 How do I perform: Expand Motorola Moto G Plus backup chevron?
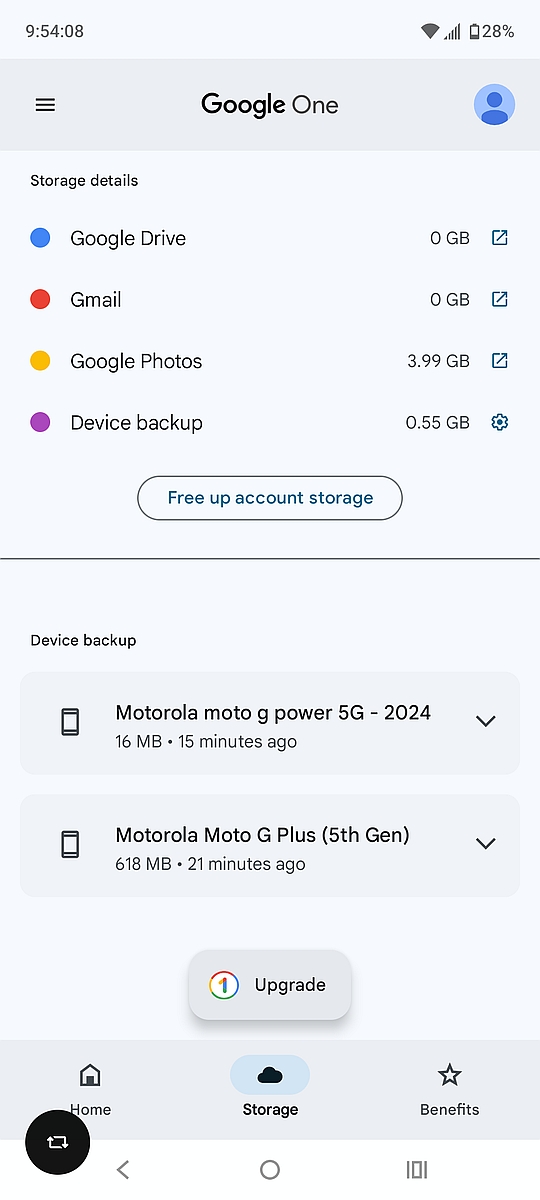tap(486, 843)
